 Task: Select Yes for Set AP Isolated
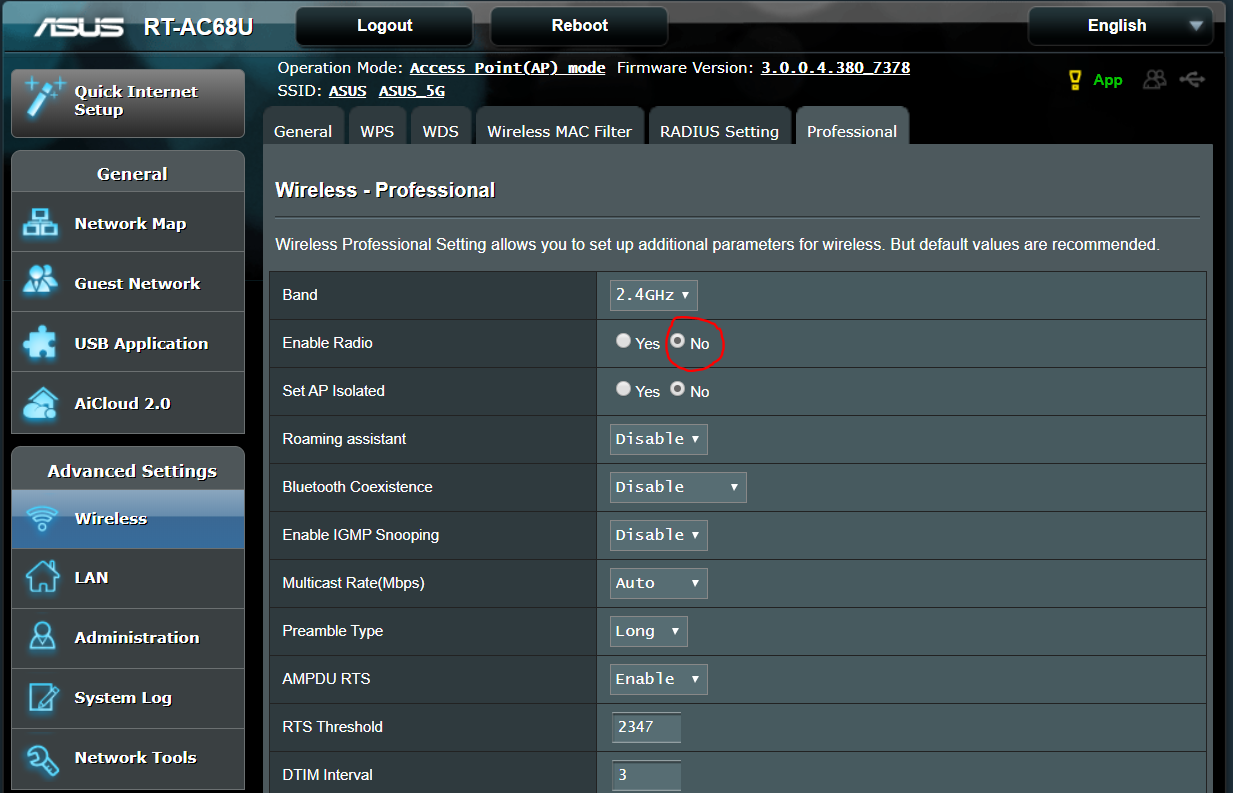point(624,390)
